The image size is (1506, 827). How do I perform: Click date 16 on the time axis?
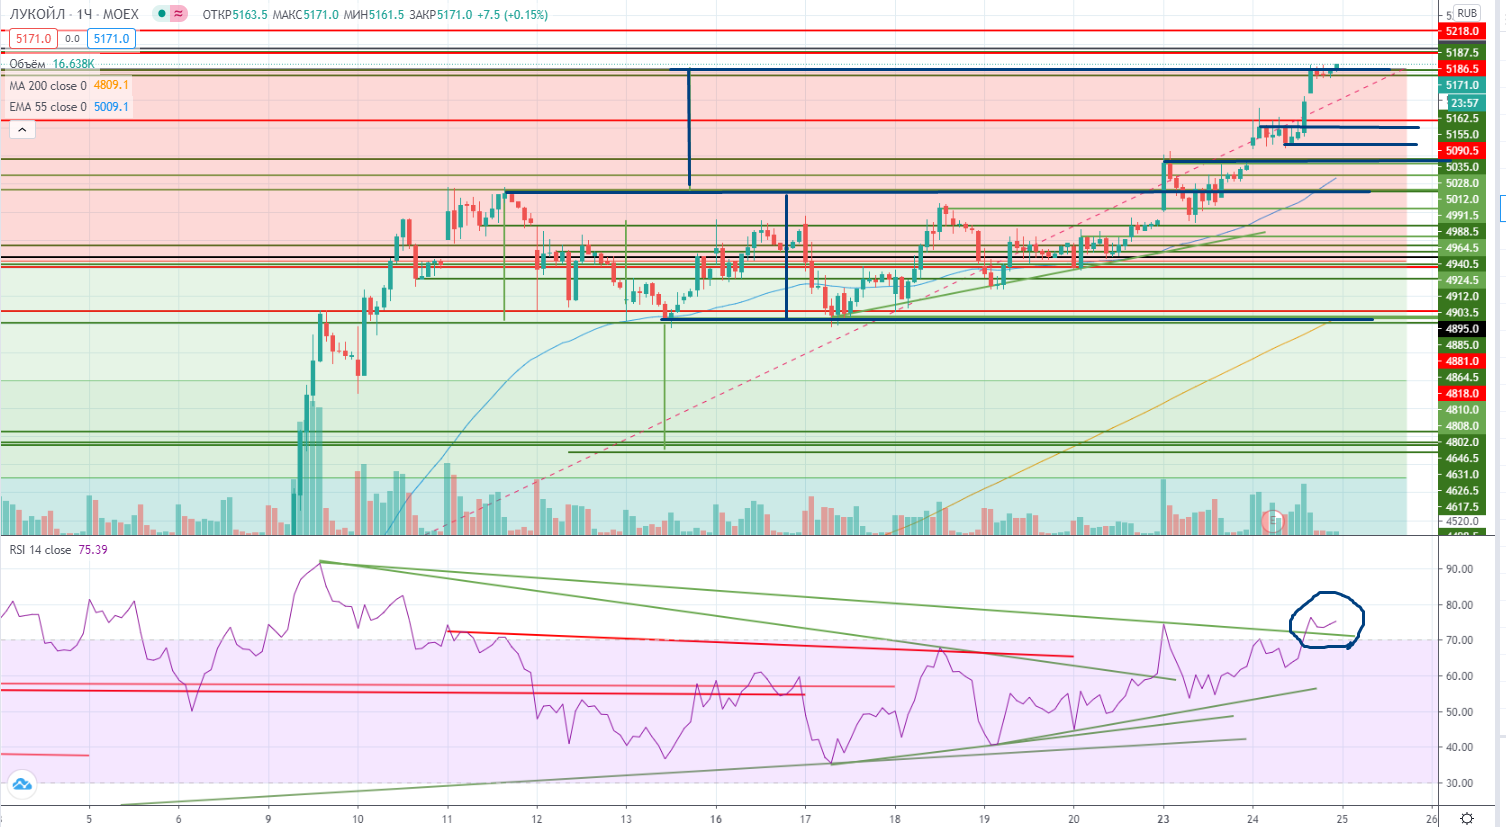click(716, 819)
